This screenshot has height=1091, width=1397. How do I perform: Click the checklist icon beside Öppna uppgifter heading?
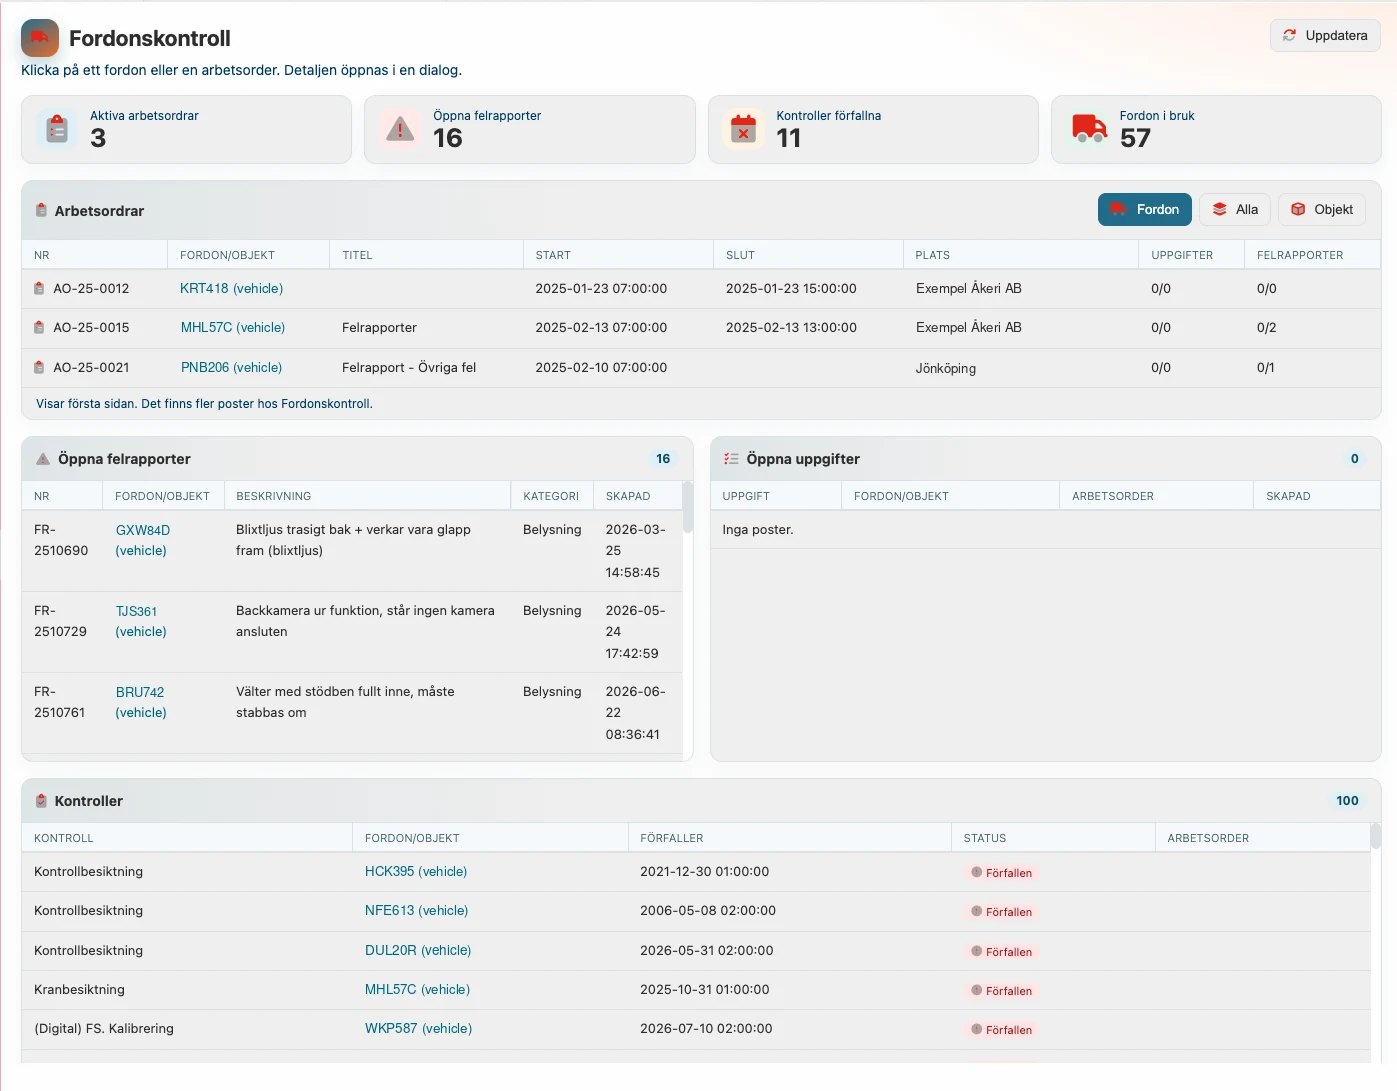coord(731,459)
